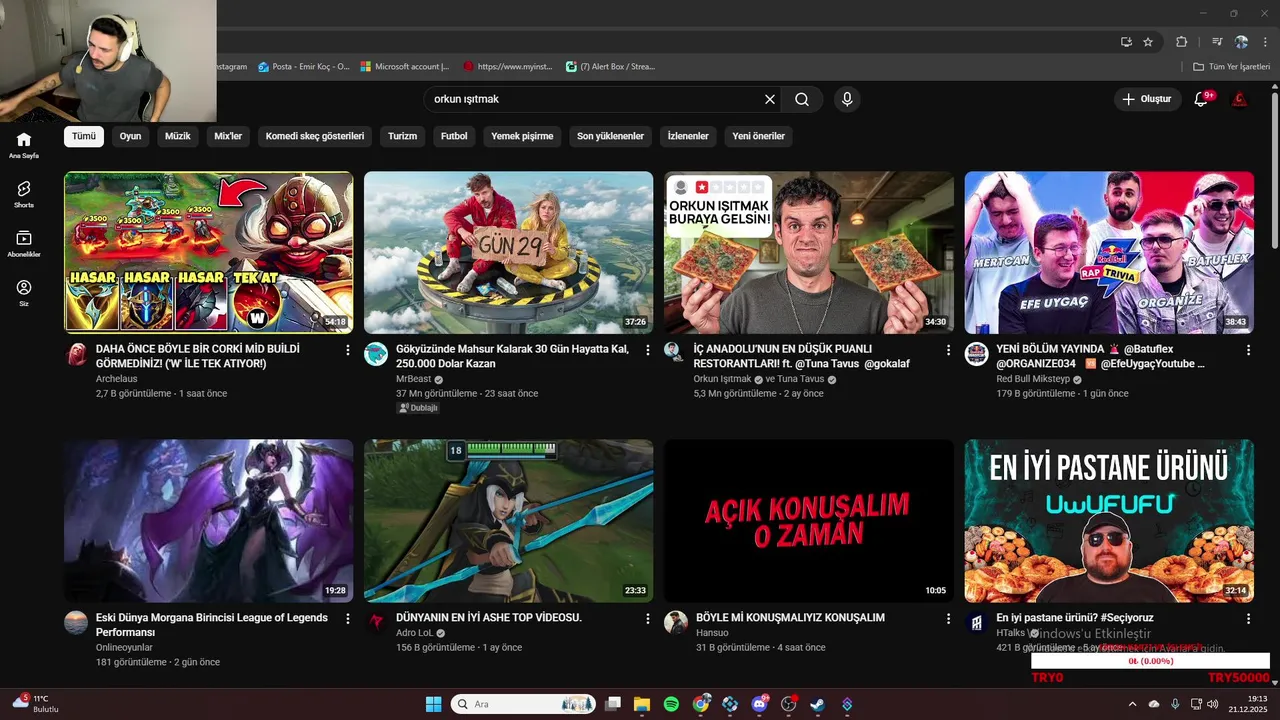Open Ana Sayfa home in YouTube sidebar
The width and height of the screenshot is (1280, 720).
[24, 145]
